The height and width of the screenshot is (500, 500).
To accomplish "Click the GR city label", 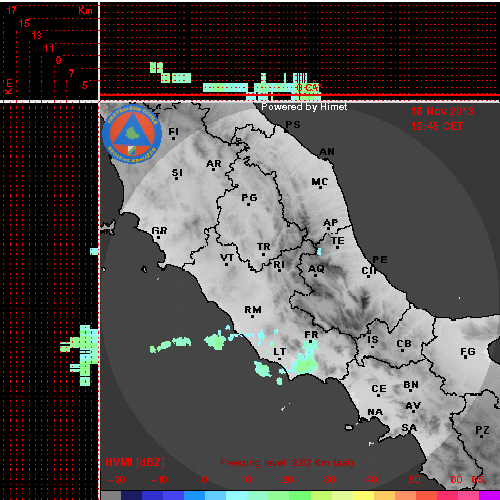I will (x=159, y=231).
